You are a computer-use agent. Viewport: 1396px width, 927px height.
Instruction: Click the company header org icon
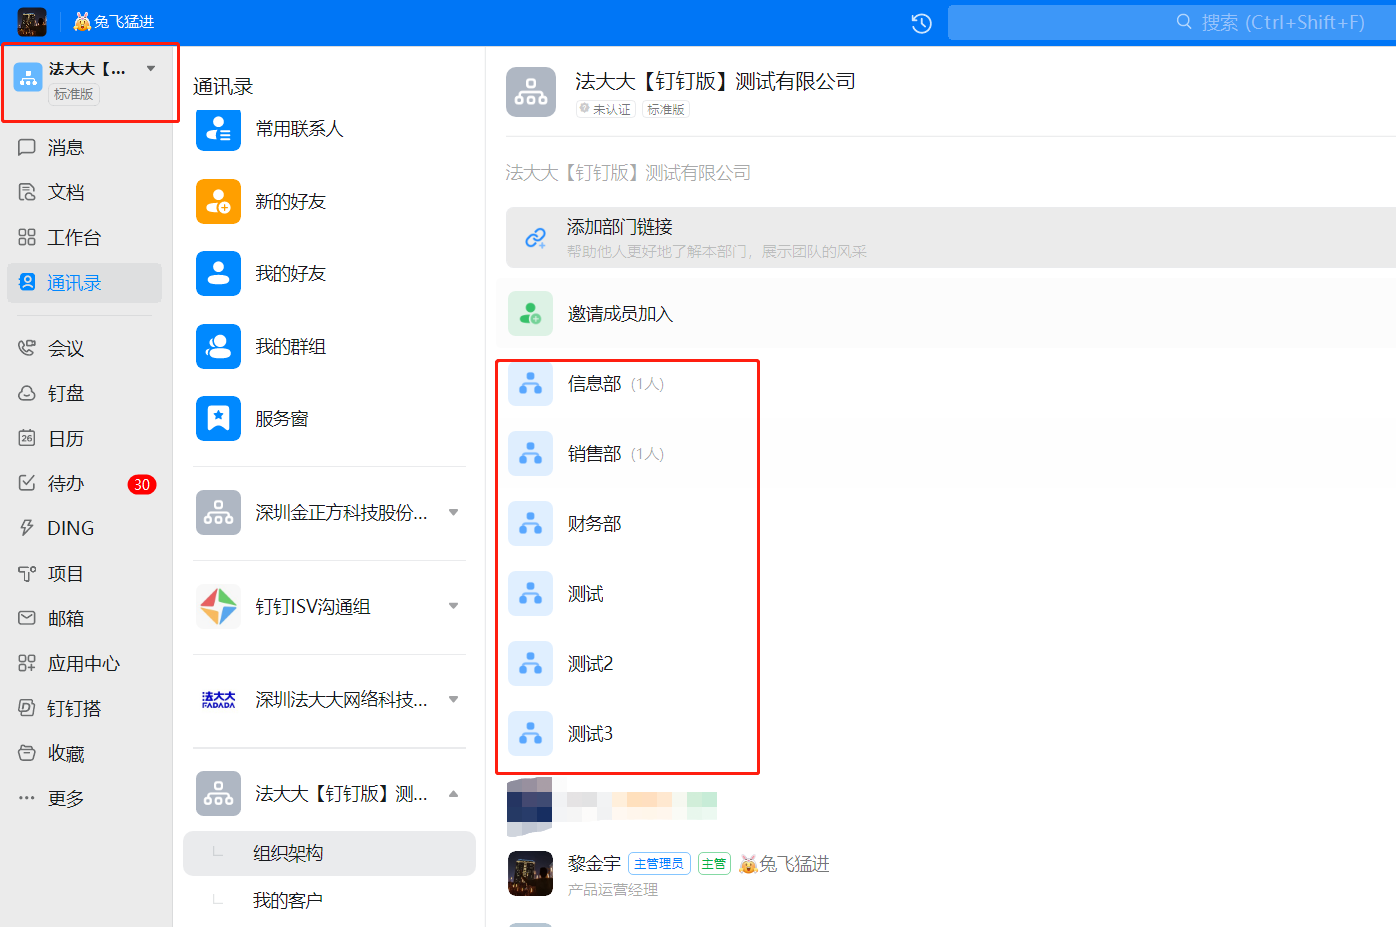531,92
